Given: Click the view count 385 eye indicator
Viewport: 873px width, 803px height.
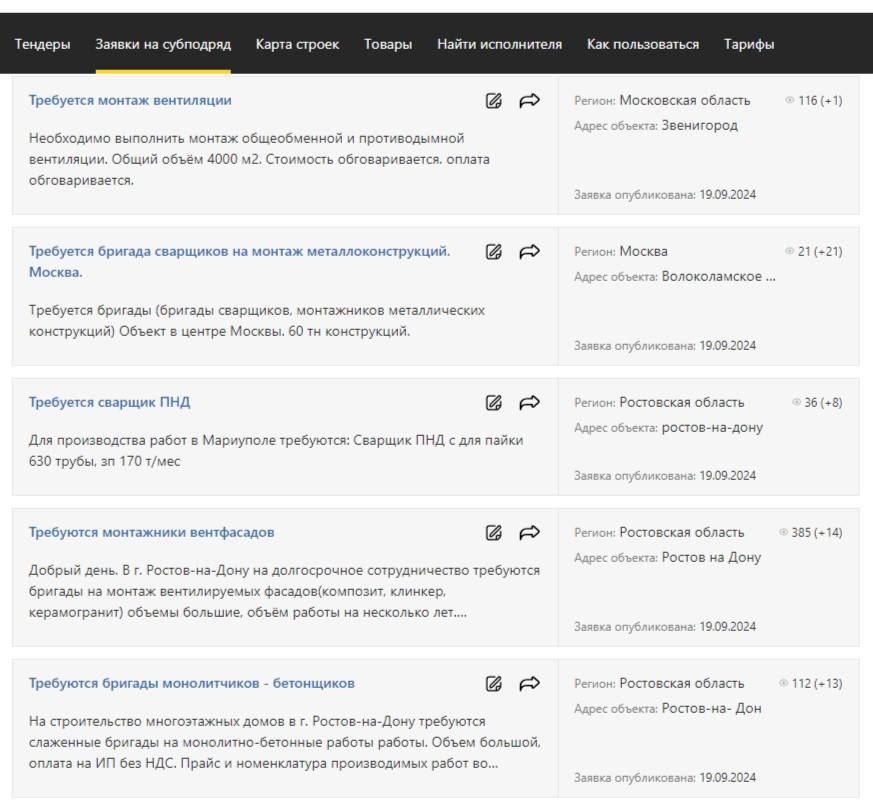Looking at the screenshot, I should coord(784,533).
